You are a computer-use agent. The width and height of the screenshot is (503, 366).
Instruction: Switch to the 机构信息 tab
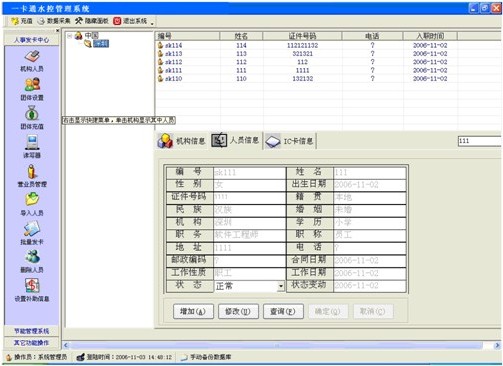[x=181, y=141]
